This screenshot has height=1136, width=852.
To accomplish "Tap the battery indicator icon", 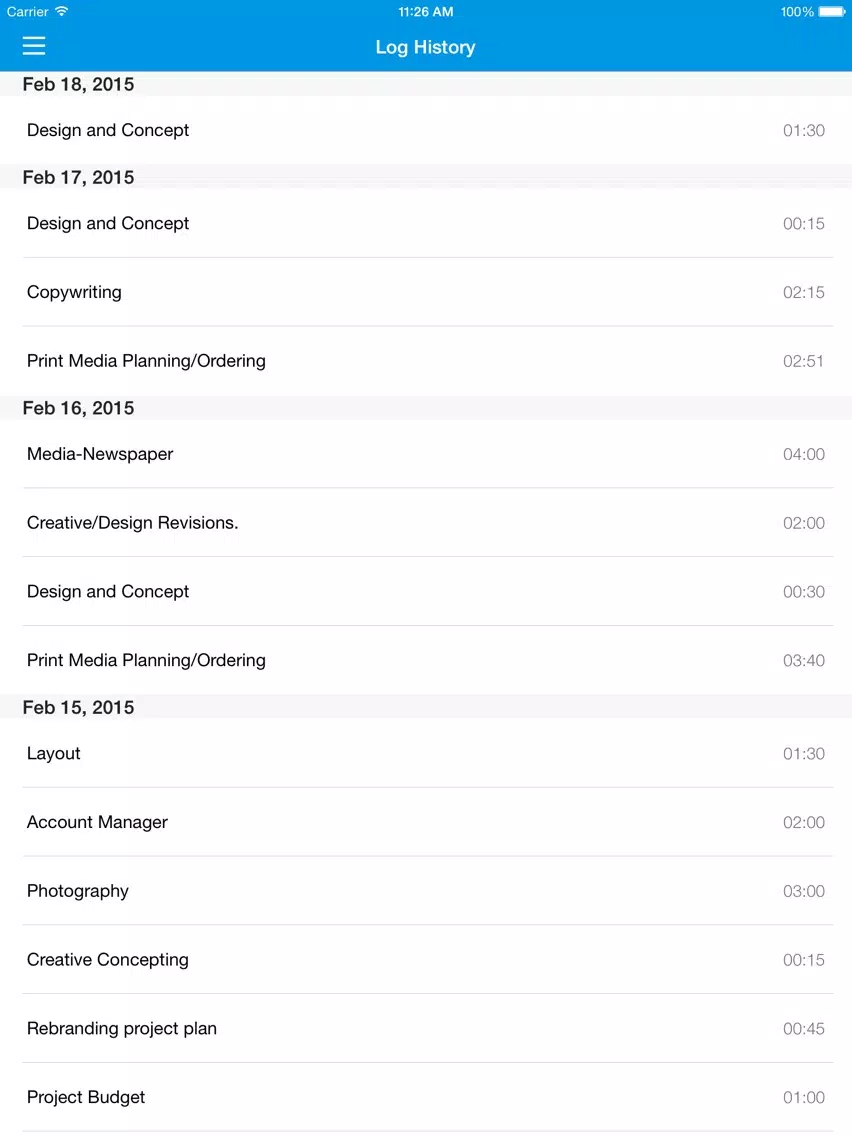I will coord(831,12).
